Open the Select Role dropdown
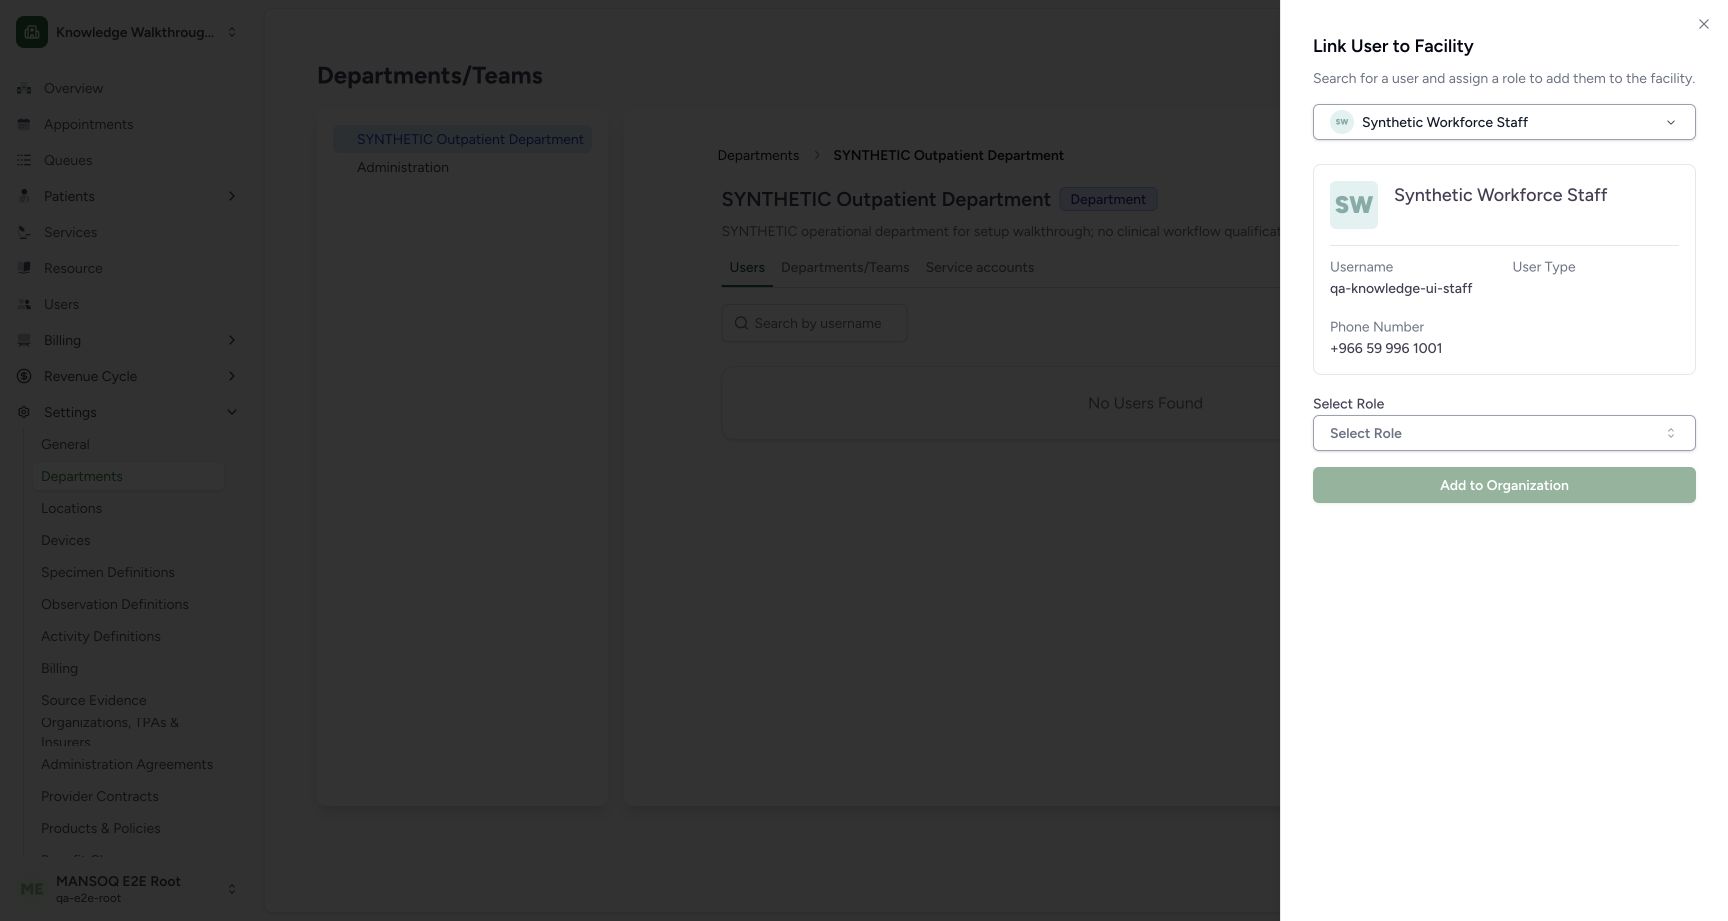The width and height of the screenshot is (1728, 921). [x=1504, y=433]
